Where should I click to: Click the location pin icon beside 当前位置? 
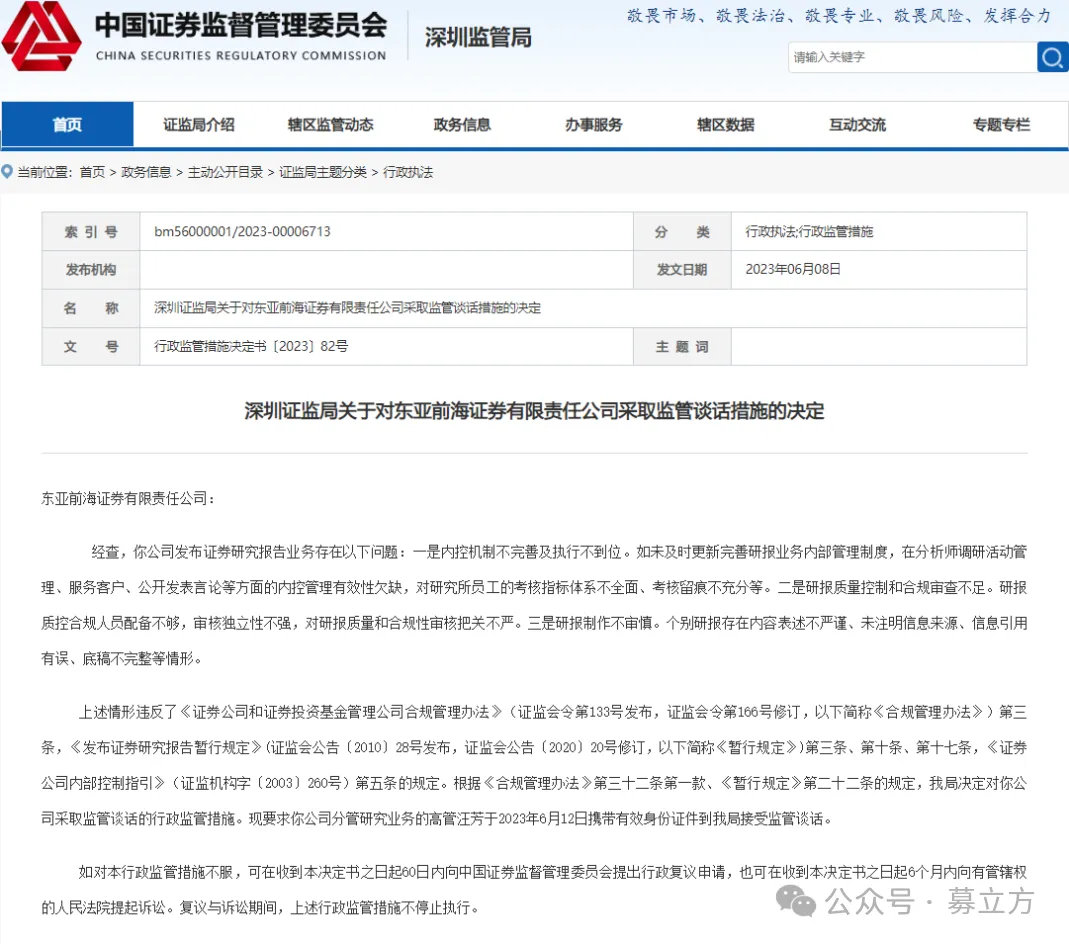pos(8,173)
